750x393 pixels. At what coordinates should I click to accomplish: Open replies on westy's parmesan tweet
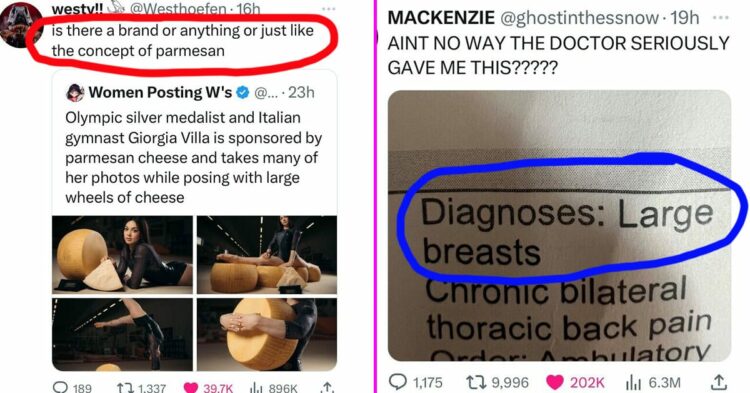tap(72, 387)
